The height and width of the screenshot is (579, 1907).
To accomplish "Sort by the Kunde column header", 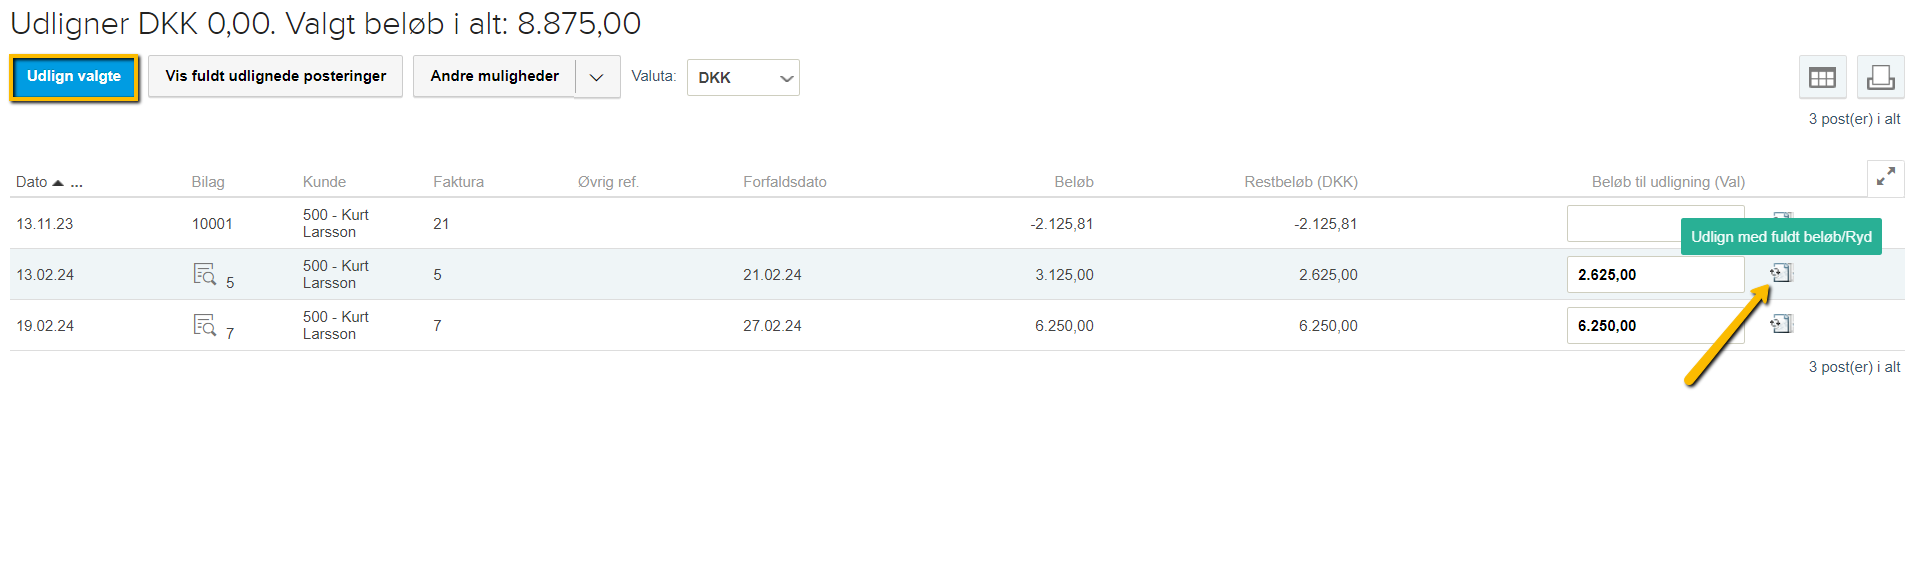I will pos(324,182).
